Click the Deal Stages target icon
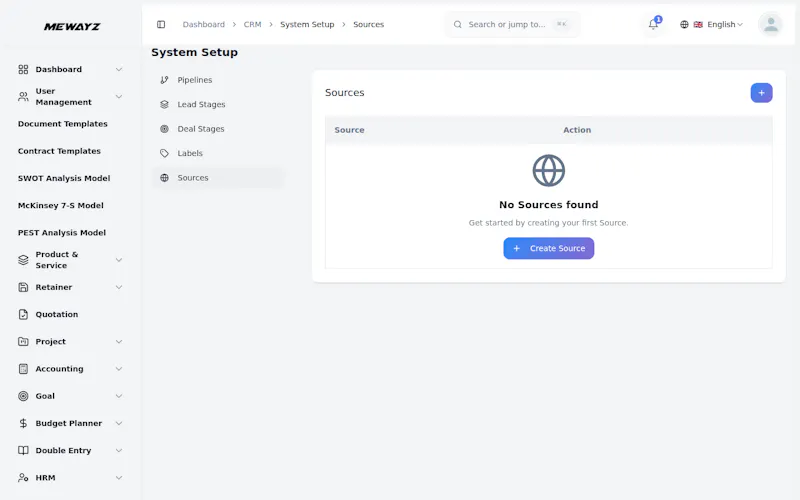800x500 pixels. point(164,129)
